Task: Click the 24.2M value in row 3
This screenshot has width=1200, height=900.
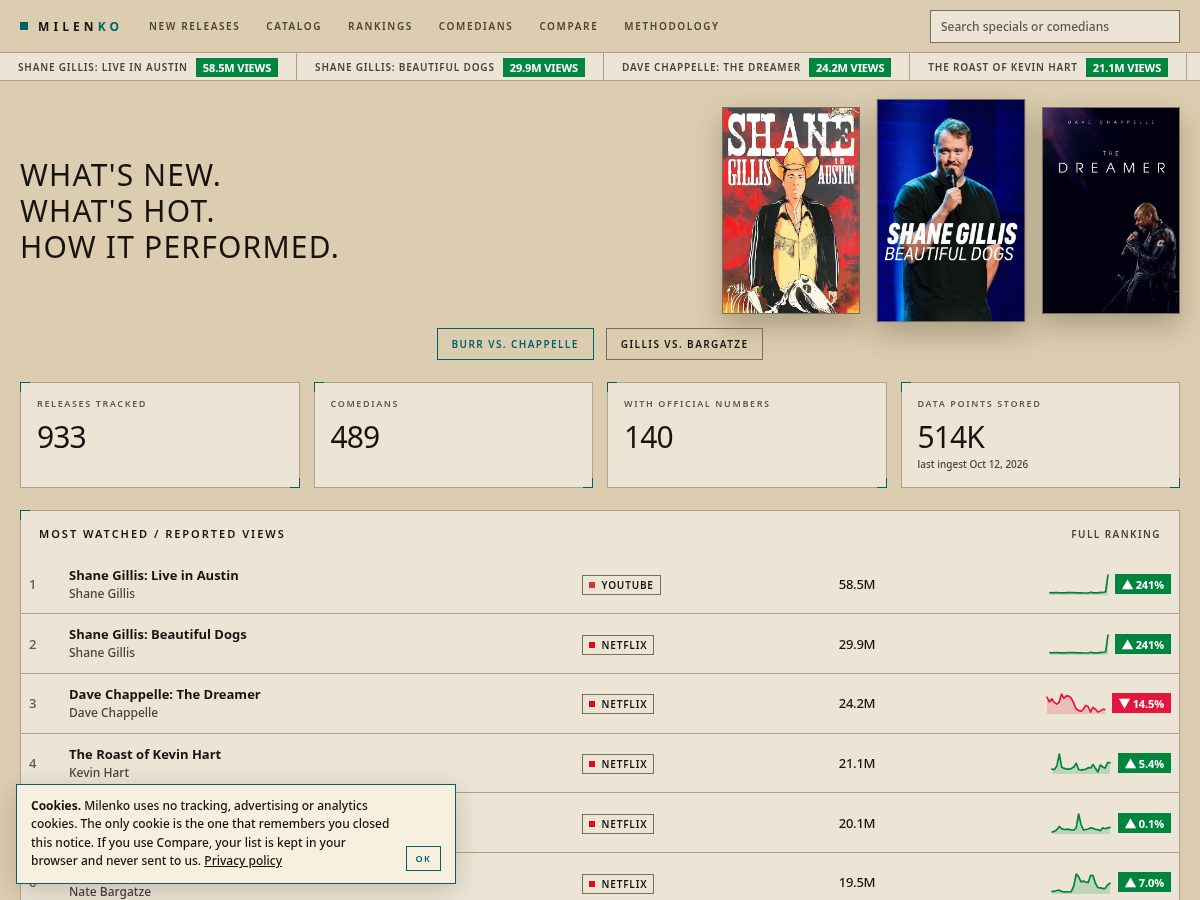Action: (x=857, y=704)
